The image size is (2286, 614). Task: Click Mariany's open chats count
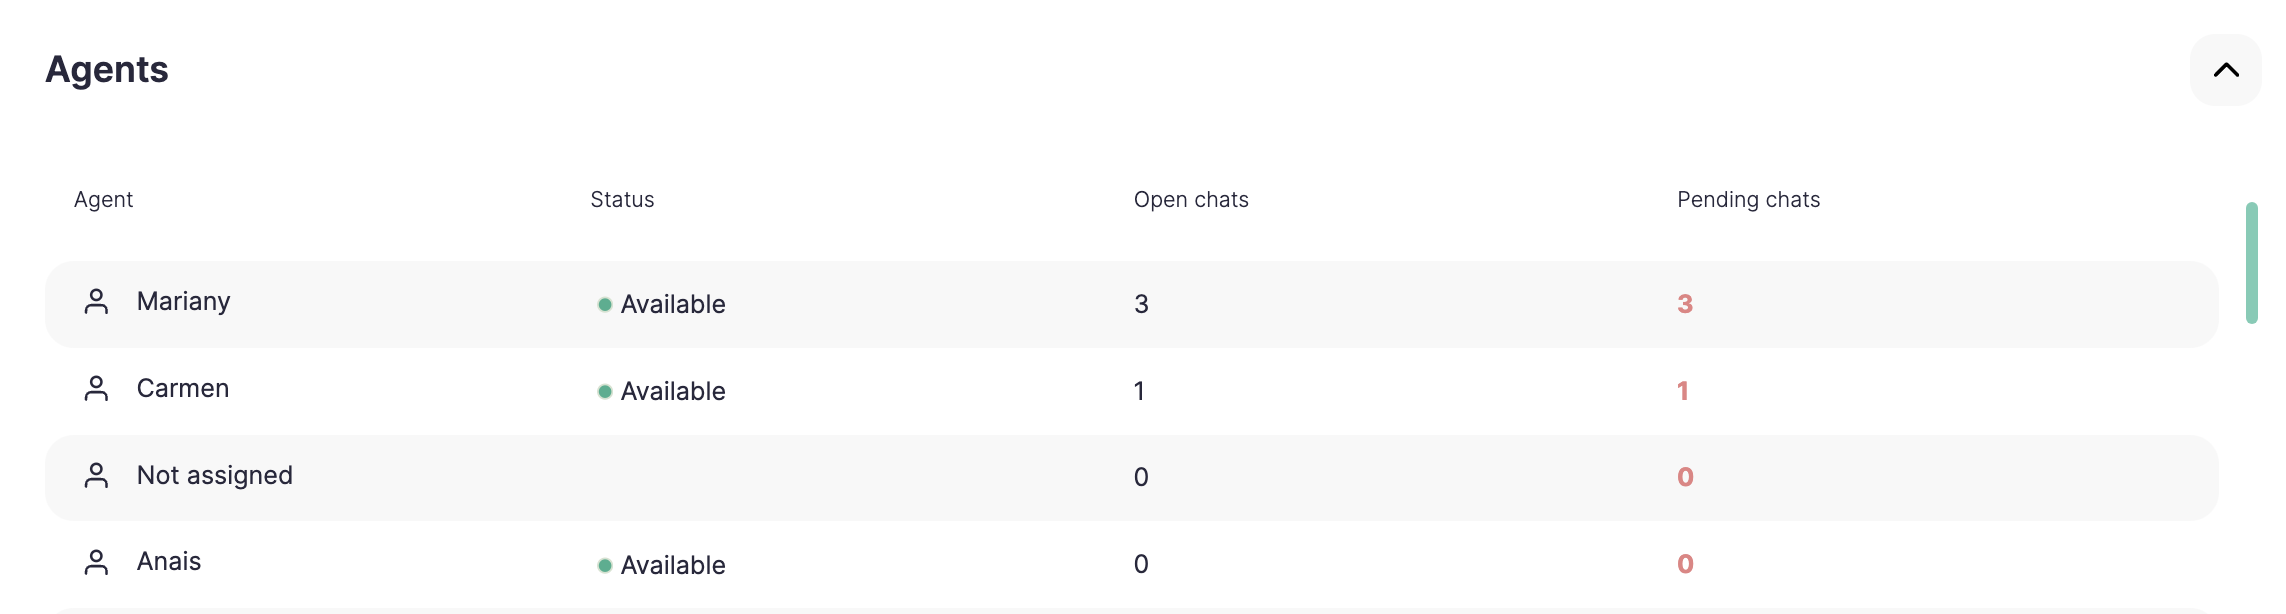(x=1141, y=304)
